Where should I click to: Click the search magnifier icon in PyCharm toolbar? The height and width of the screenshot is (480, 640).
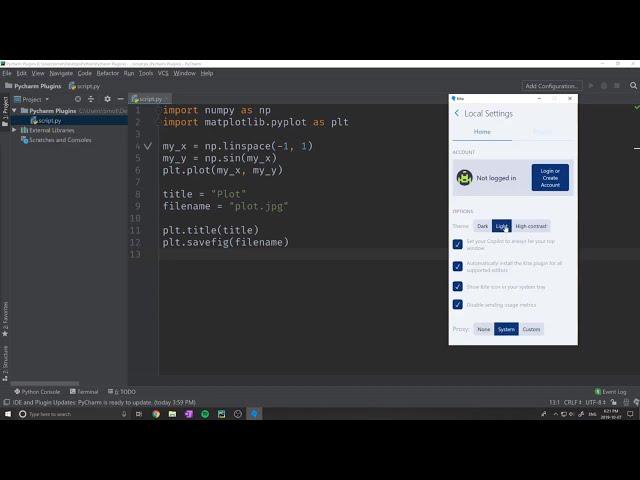click(631, 86)
